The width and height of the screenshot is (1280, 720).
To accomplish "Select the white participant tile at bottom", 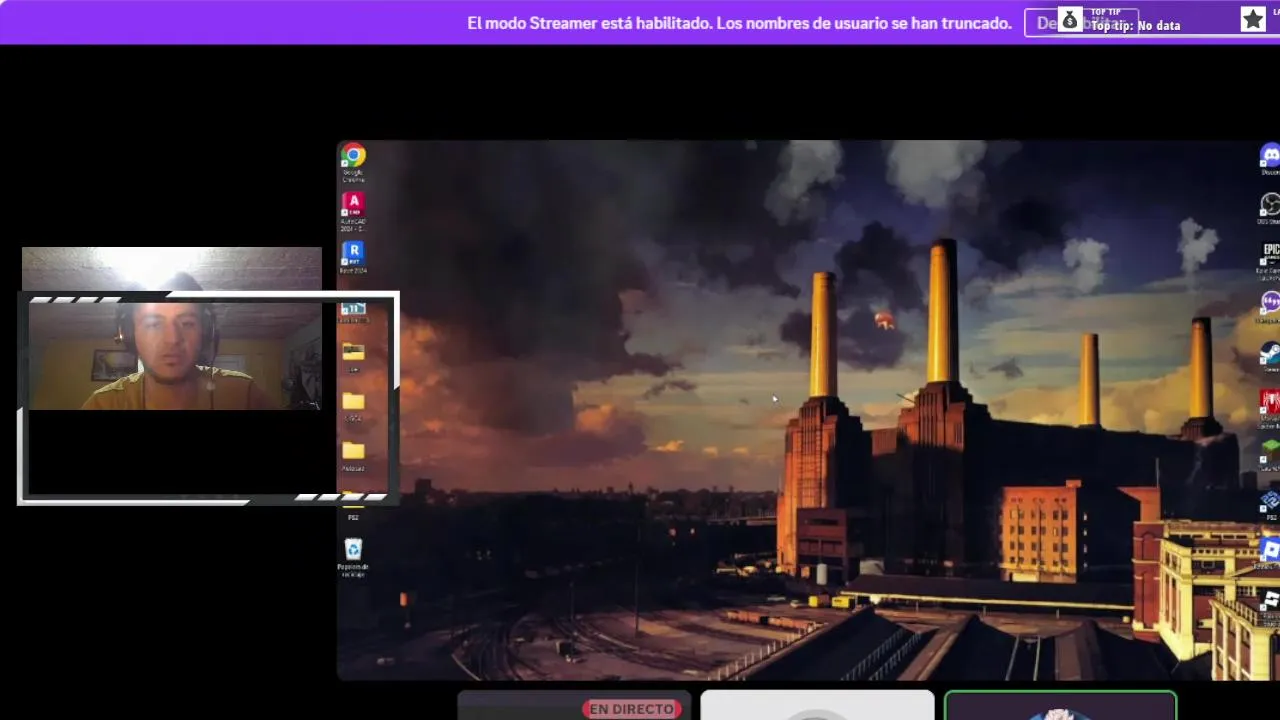I will pos(817,705).
